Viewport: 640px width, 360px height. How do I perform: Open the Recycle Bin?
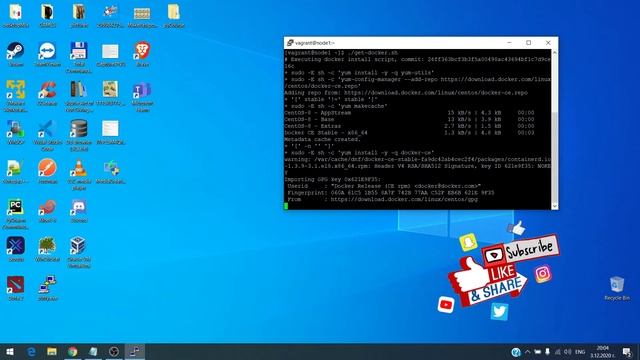617,288
